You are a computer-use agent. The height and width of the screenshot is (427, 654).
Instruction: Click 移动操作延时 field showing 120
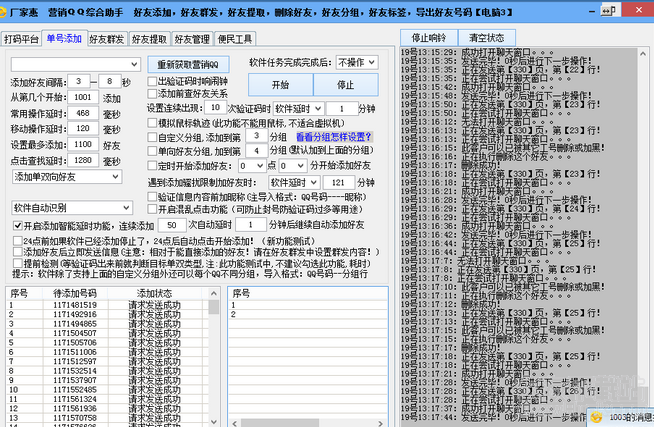83,128
